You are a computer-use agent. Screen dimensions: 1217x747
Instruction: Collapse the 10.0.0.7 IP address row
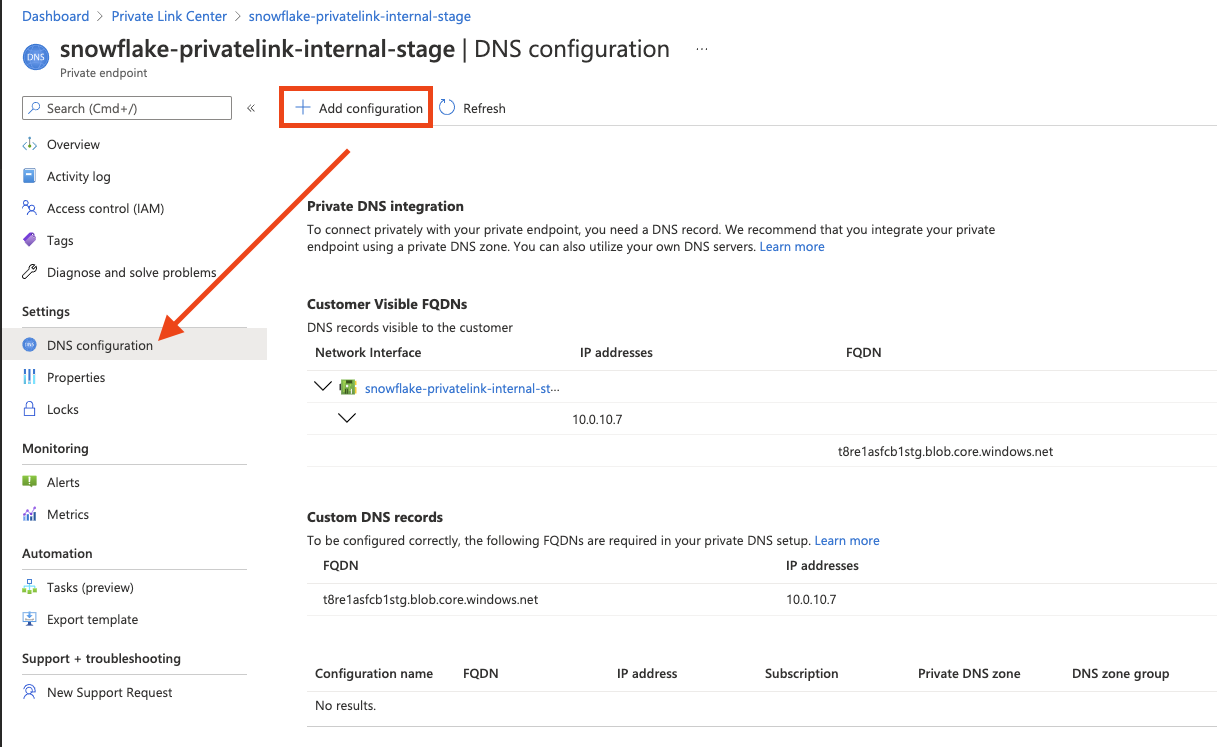pyautogui.click(x=347, y=418)
